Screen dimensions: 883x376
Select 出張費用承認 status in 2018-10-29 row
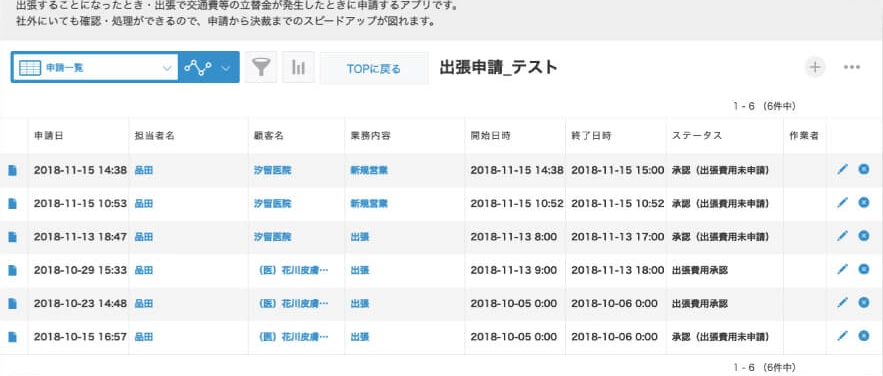click(x=699, y=270)
